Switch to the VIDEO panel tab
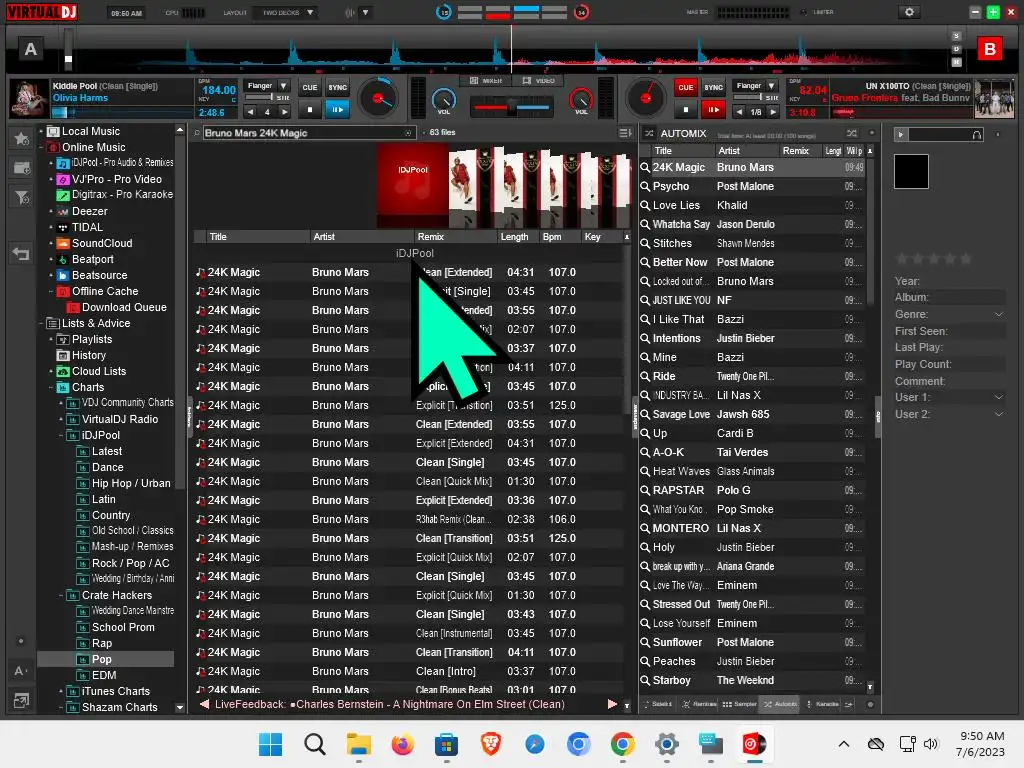Image resolution: width=1024 pixels, height=768 pixels. [x=539, y=80]
